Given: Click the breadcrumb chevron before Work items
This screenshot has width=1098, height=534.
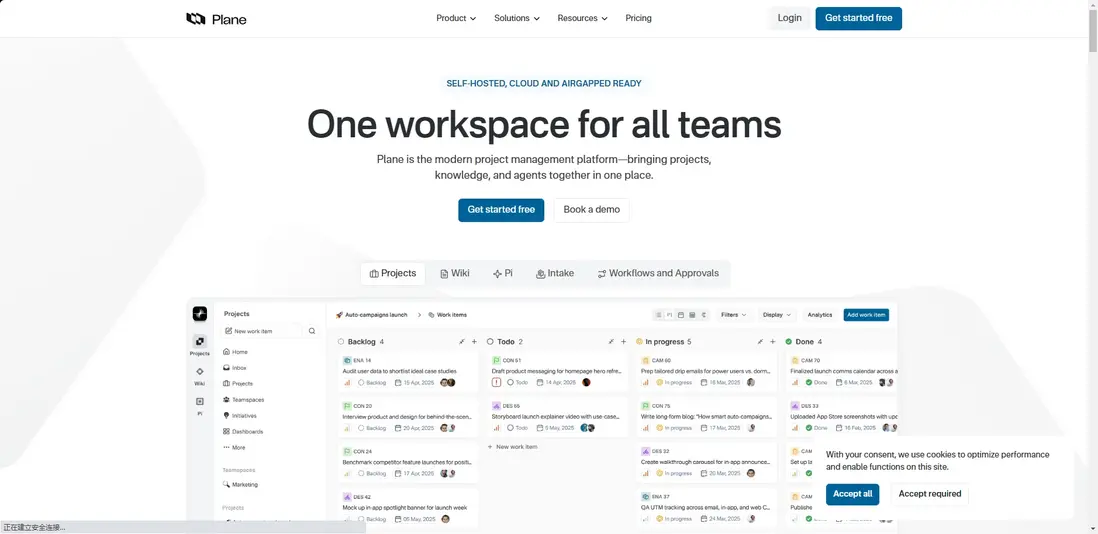Looking at the screenshot, I should 419,315.
